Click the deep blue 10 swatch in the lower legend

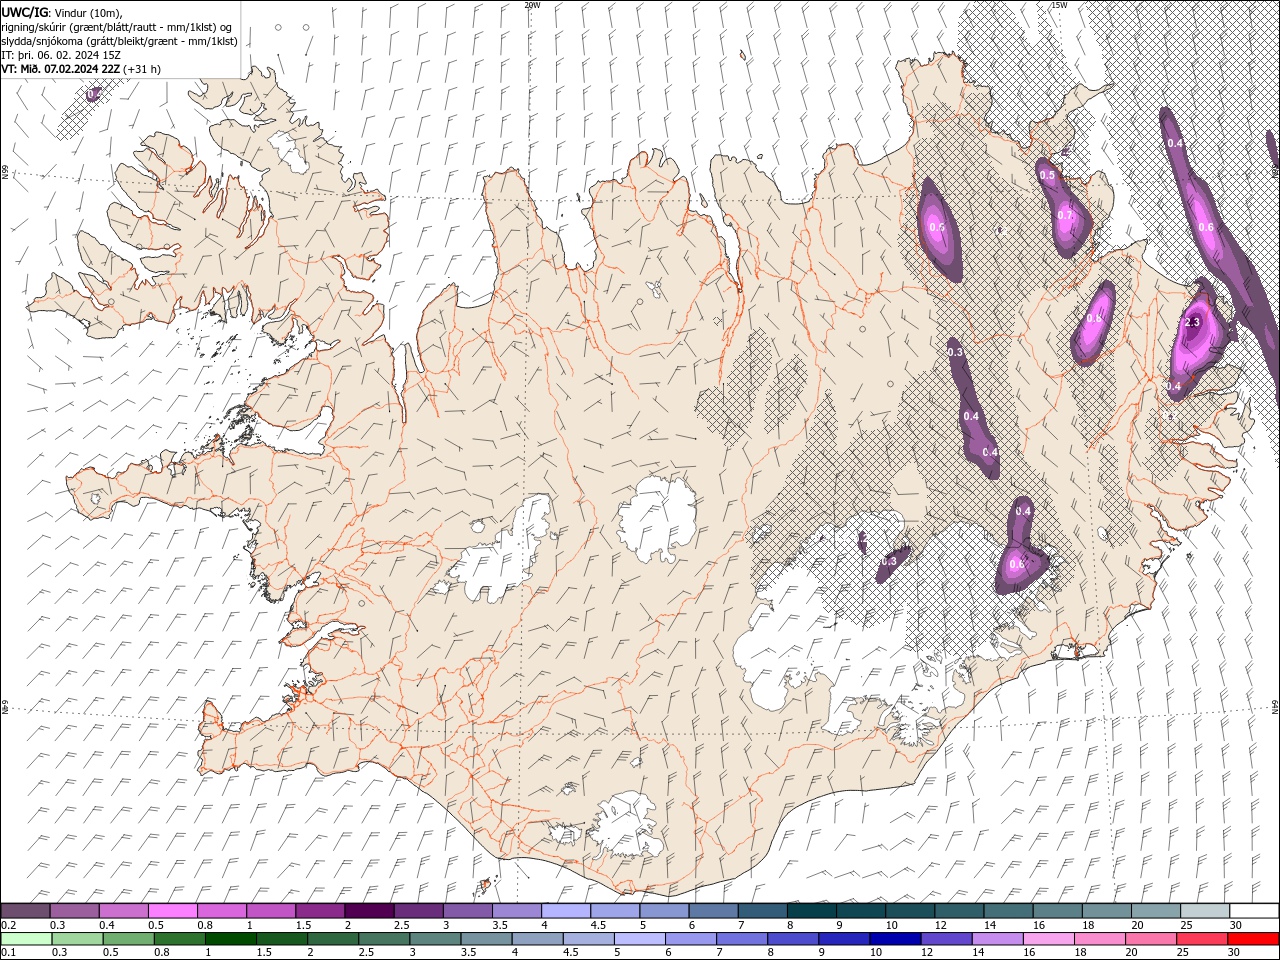pyautogui.click(x=895, y=939)
